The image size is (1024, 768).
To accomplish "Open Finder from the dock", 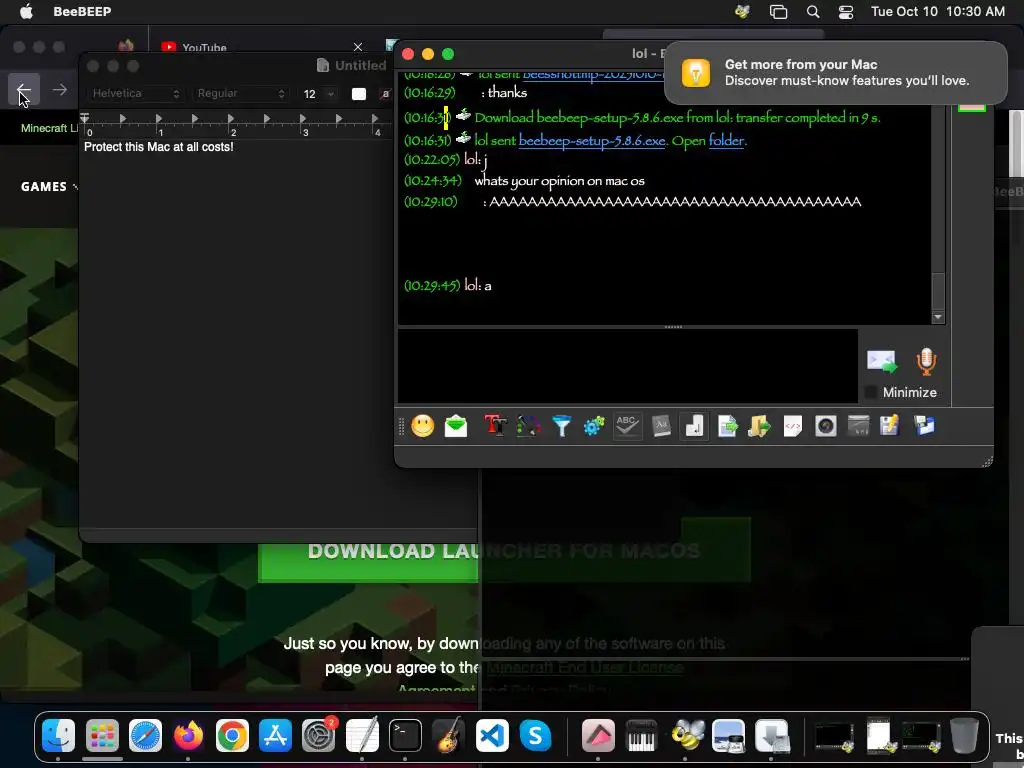I will pyautogui.click(x=58, y=736).
